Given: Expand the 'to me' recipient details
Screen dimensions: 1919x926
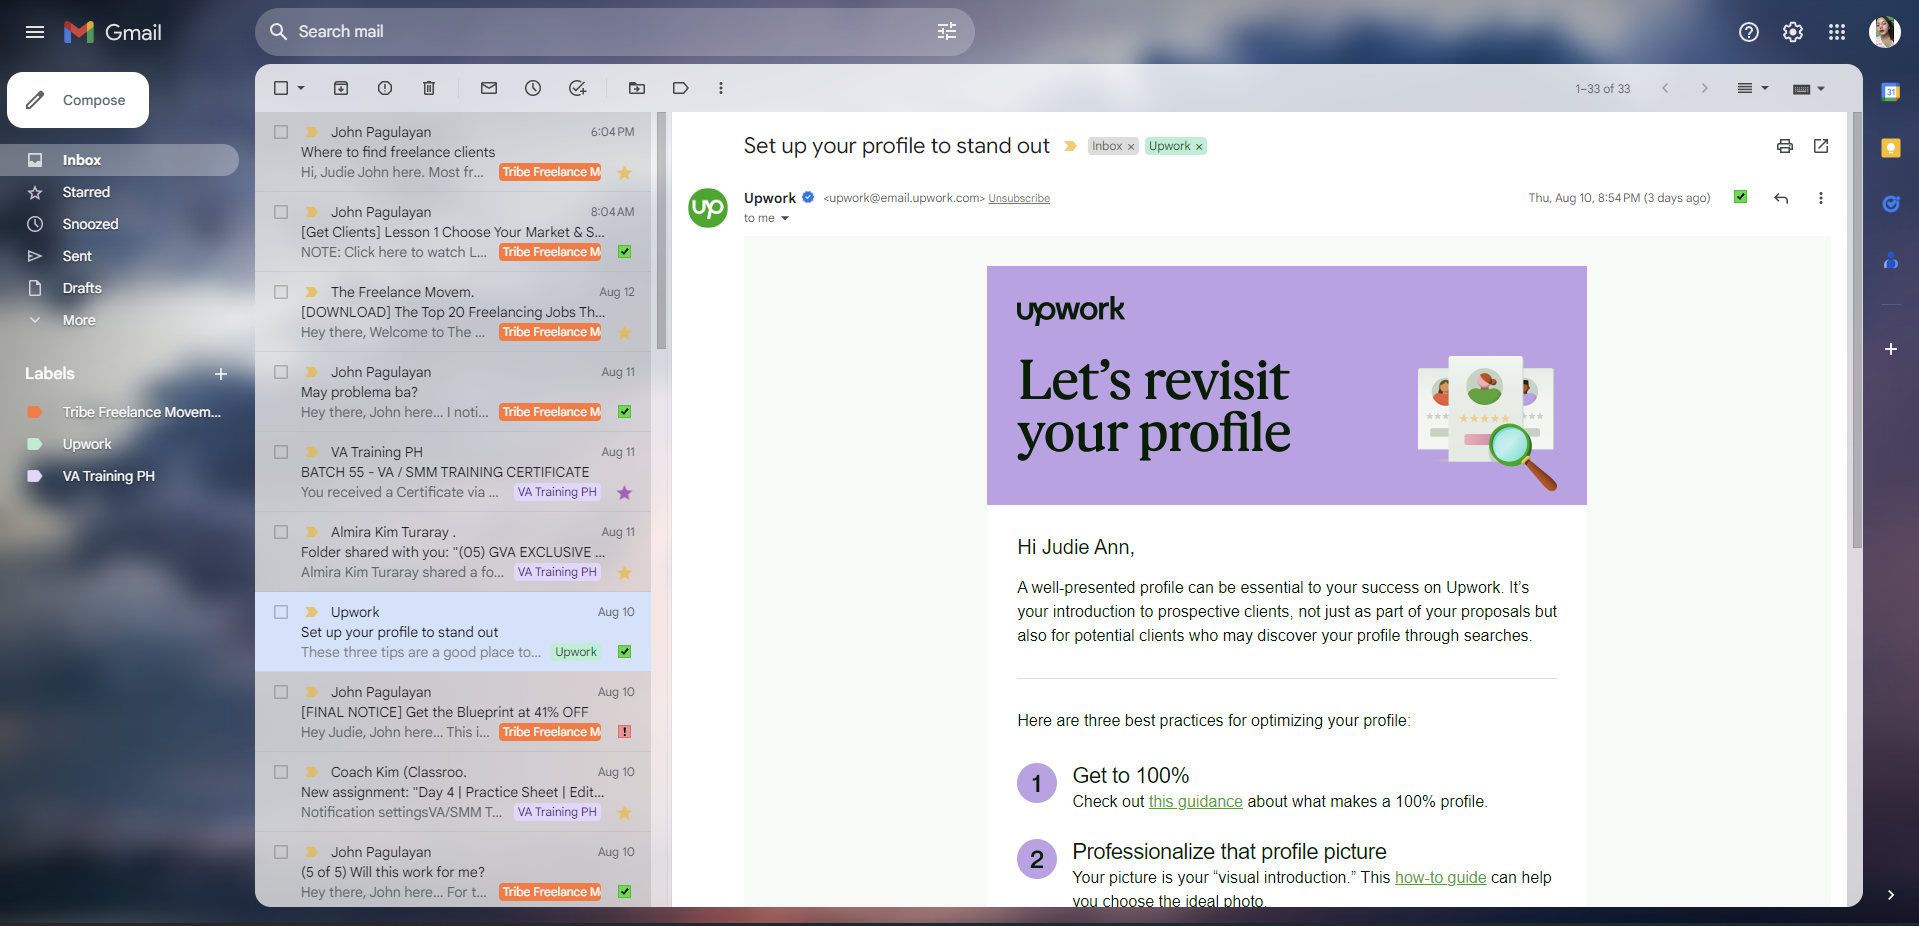Looking at the screenshot, I should tap(785, 218).
